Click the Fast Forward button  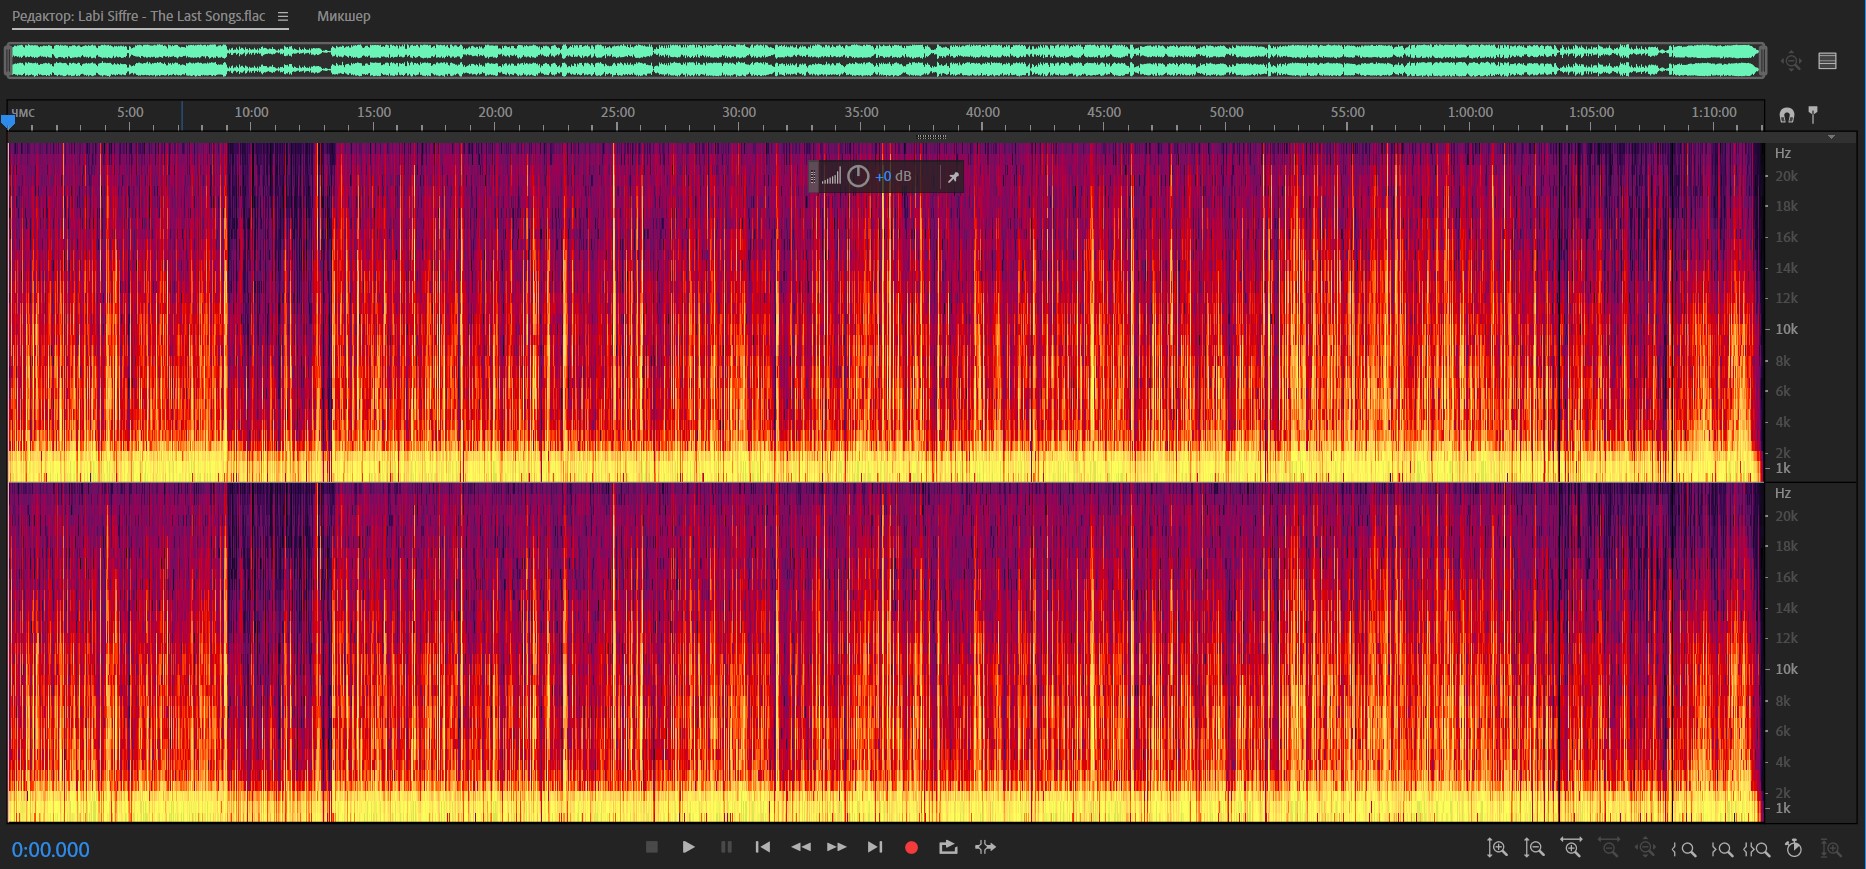tap(836, 847)
